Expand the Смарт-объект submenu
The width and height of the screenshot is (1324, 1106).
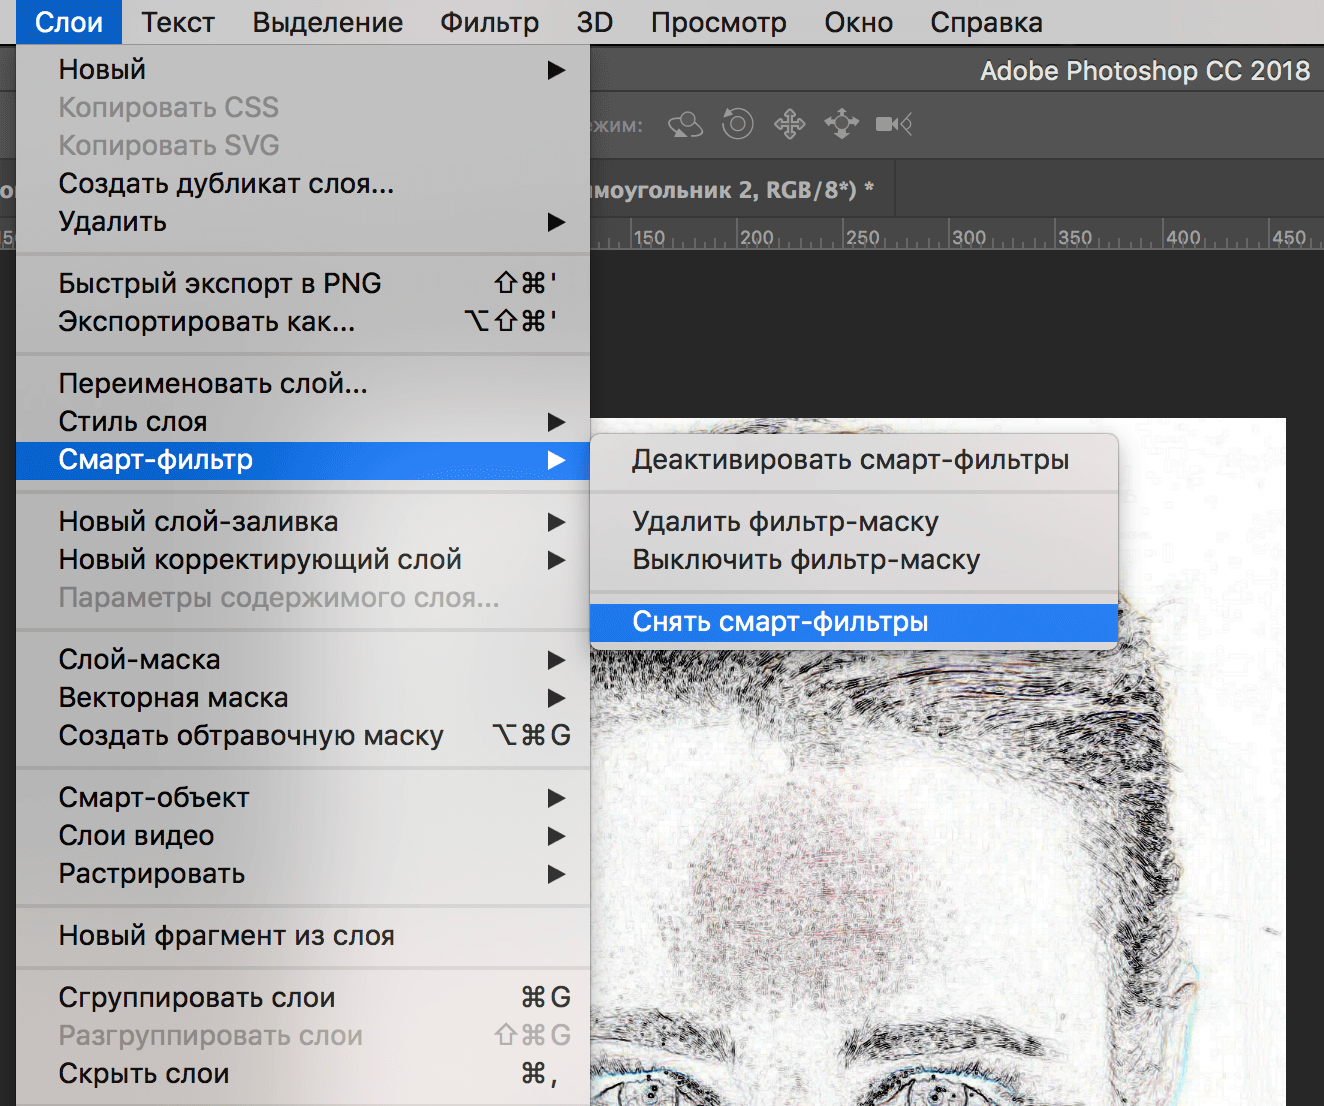click(557, 798)
